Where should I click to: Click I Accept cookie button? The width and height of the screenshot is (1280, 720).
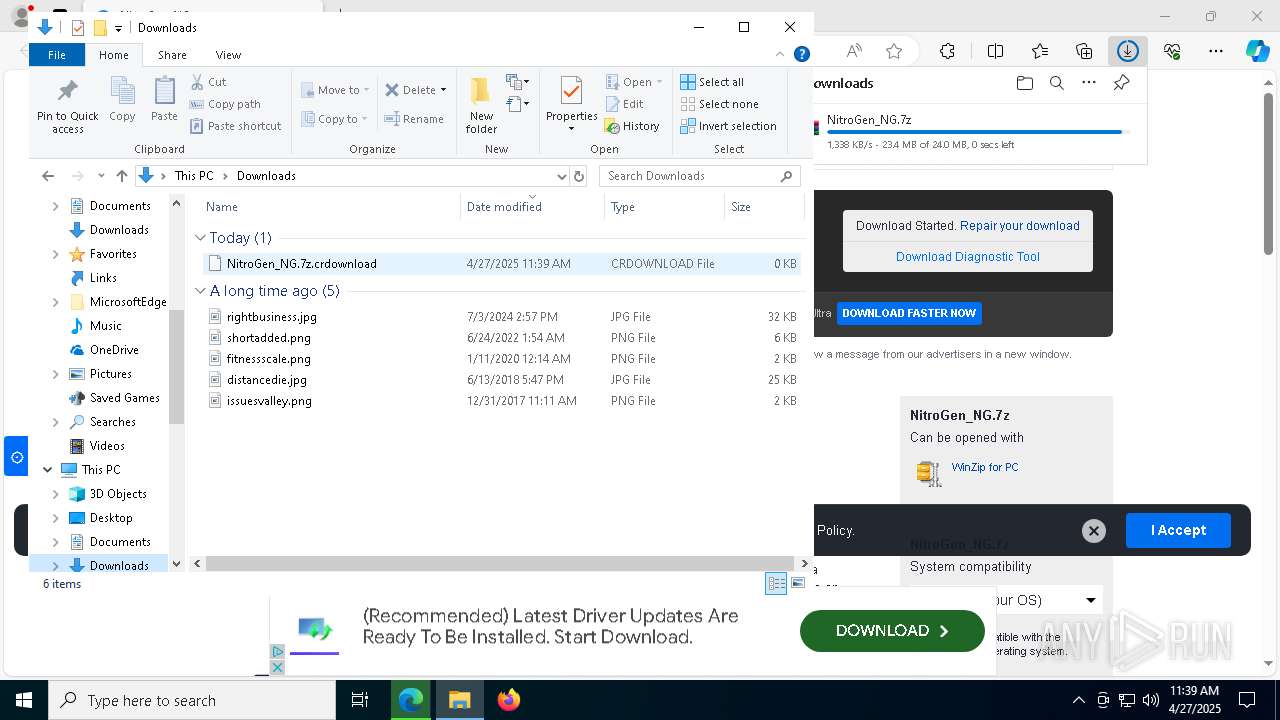click(1178, 530)
